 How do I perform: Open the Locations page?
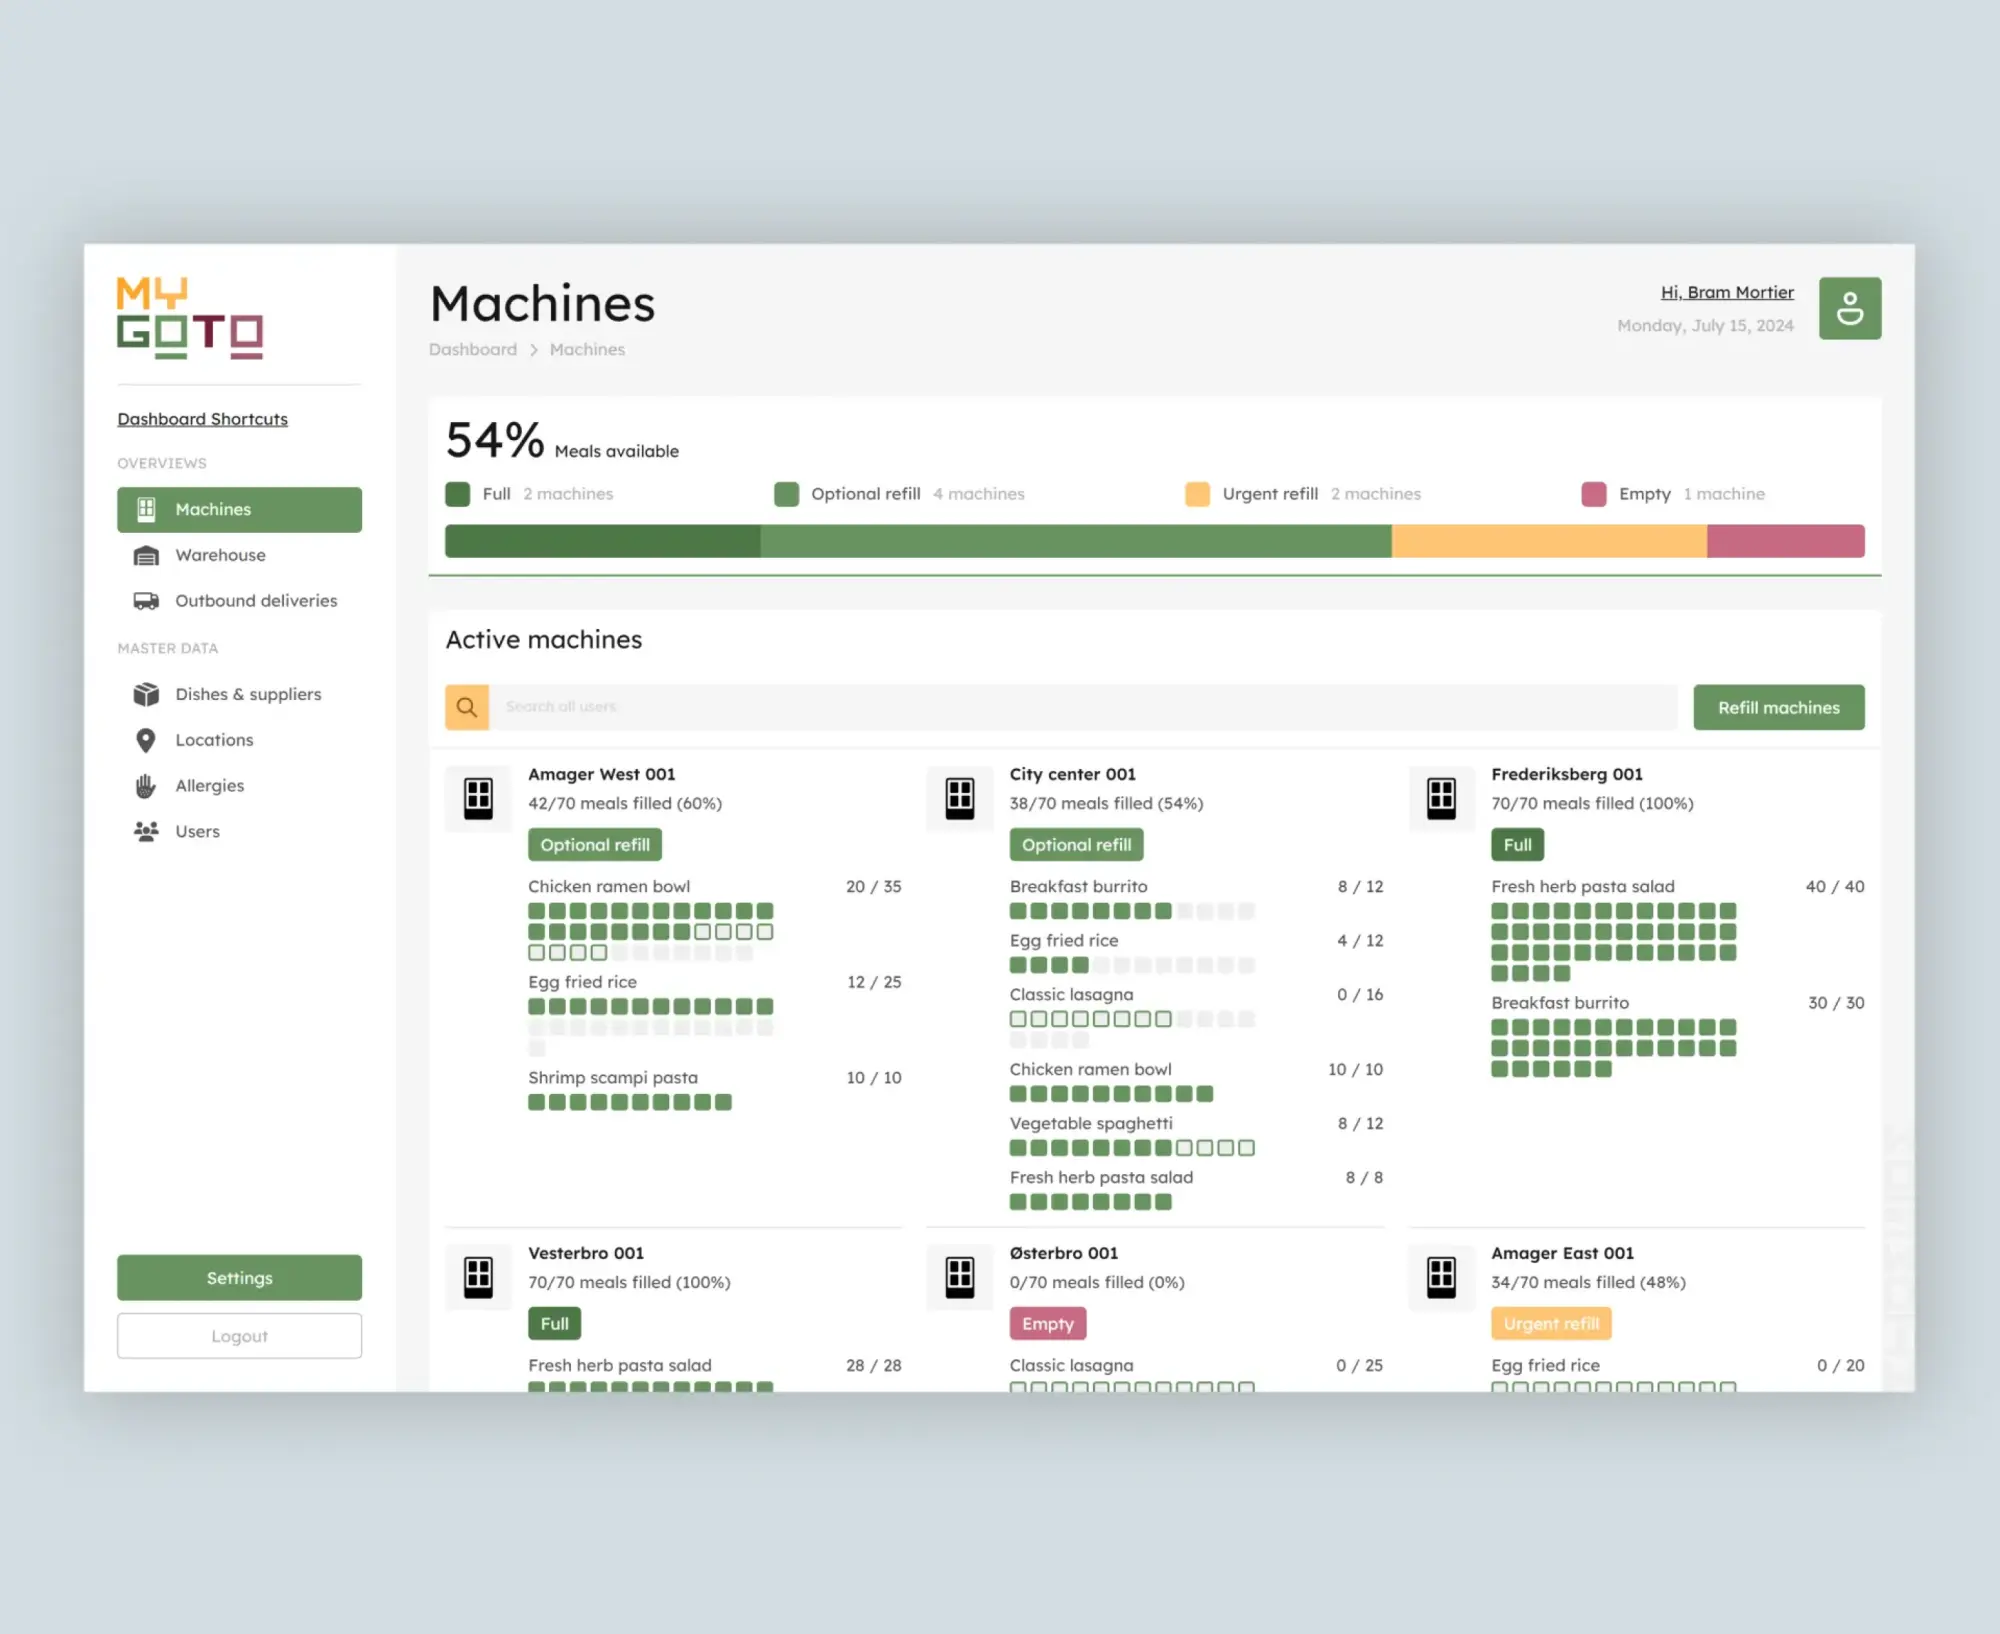[214, 740]
